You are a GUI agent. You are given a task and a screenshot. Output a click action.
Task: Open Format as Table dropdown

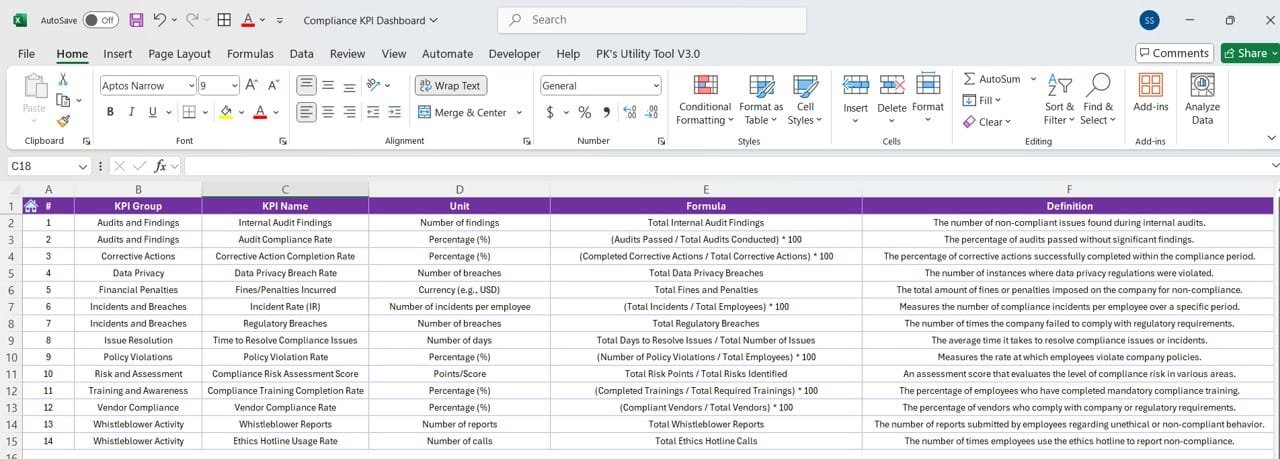(761, 99)
